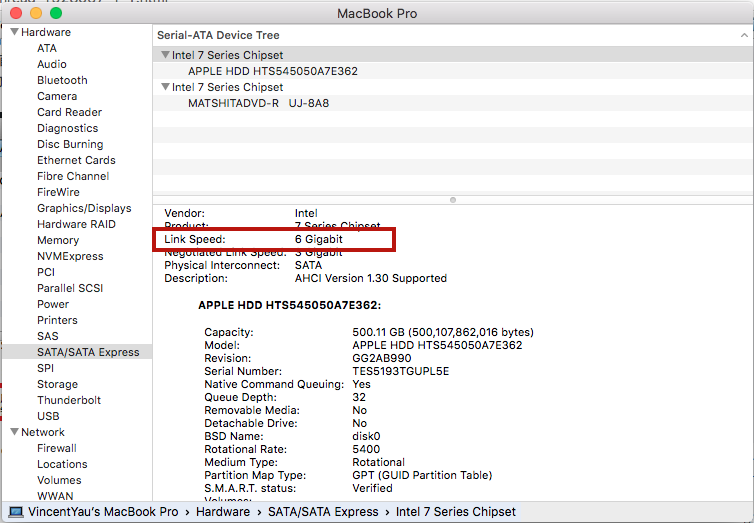Select Ethernet Cards in the sidebar
754x523 pixels.
[x=76, y=160]
